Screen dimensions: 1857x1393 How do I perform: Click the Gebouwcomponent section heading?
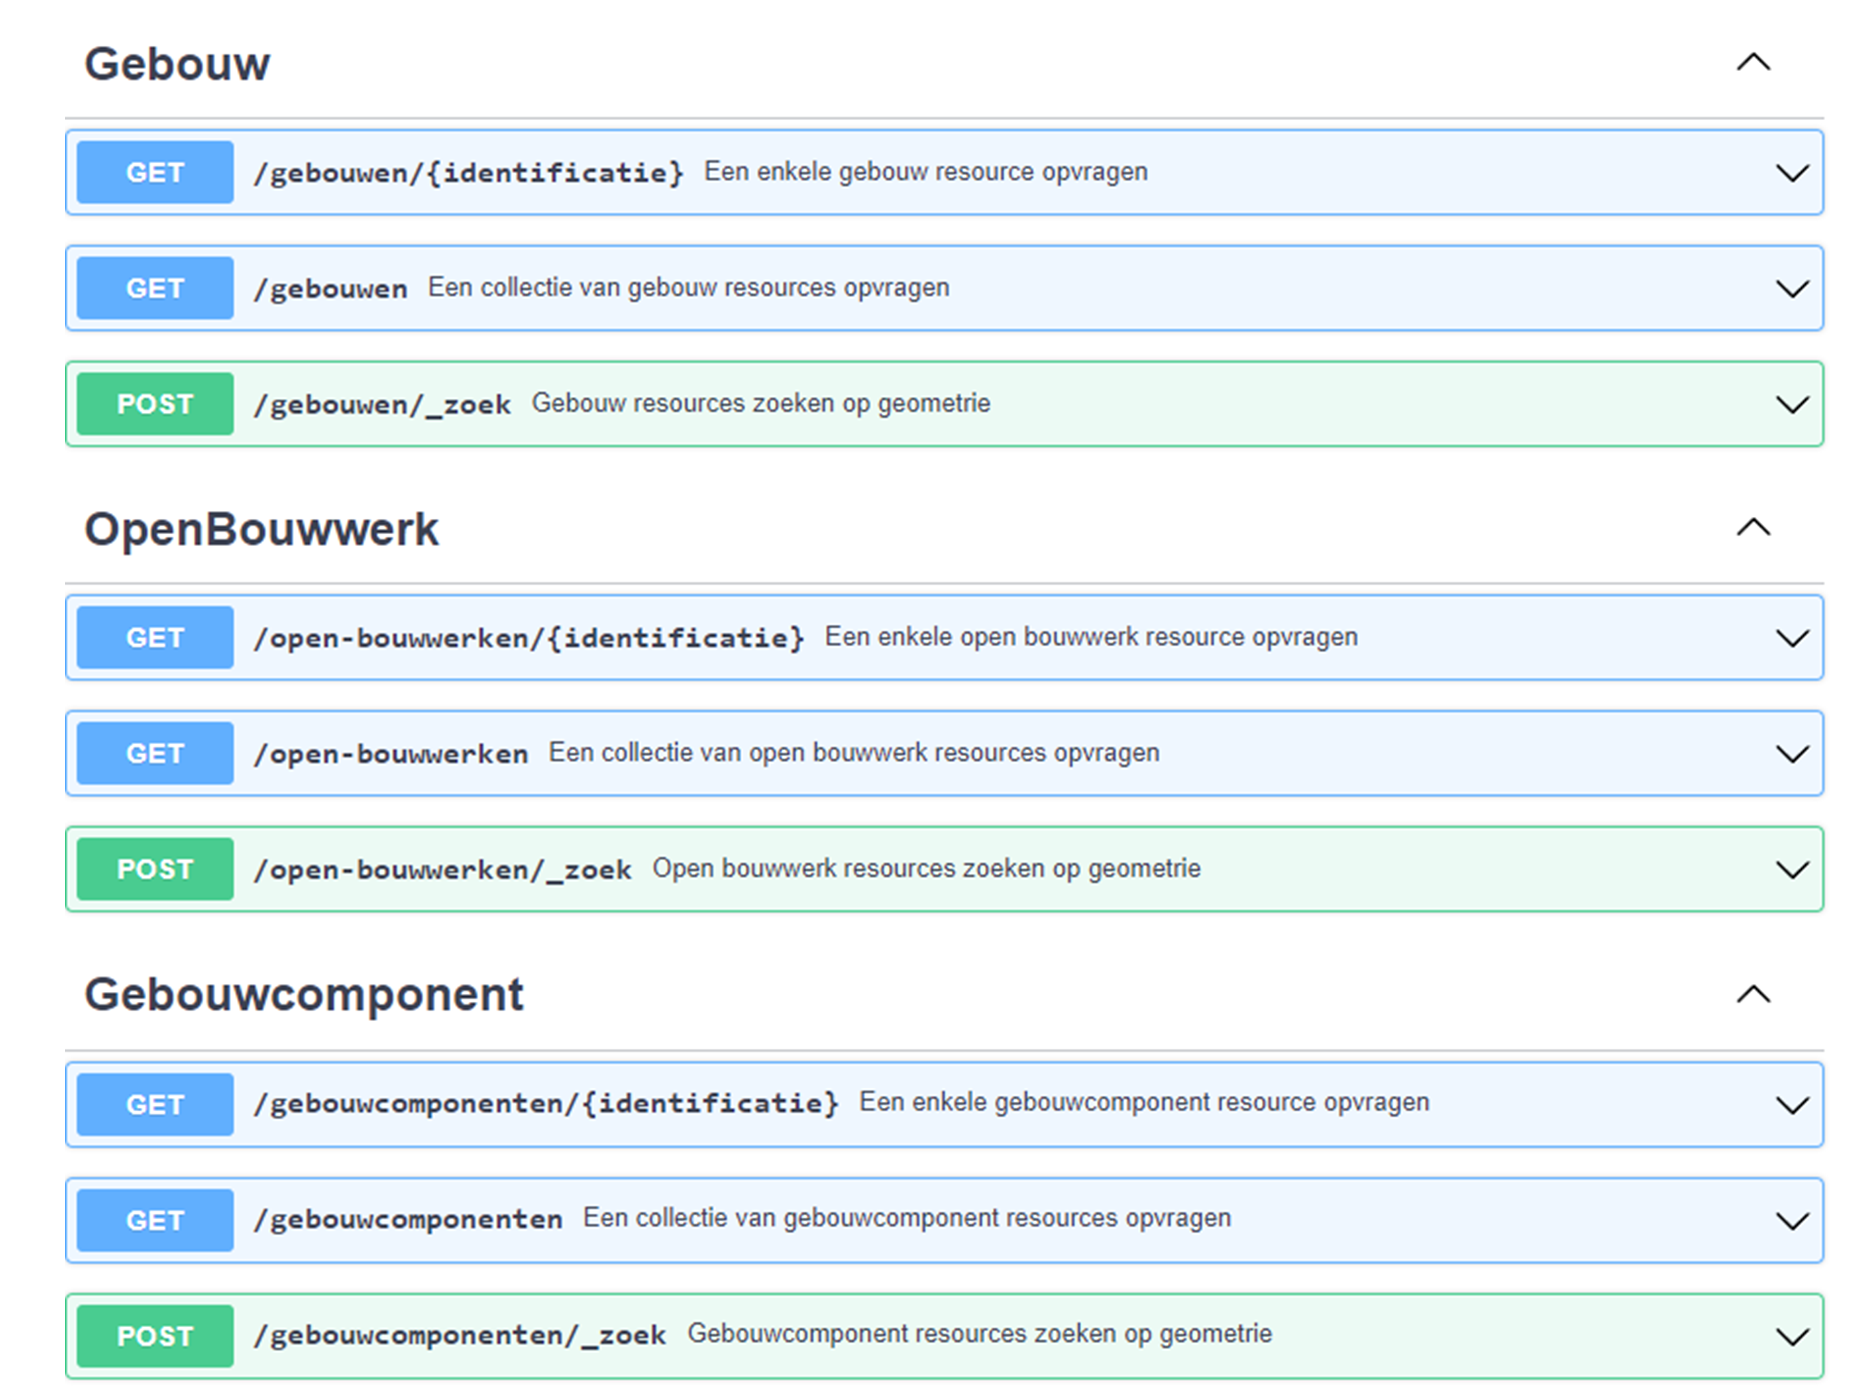(x=303, y=993)
